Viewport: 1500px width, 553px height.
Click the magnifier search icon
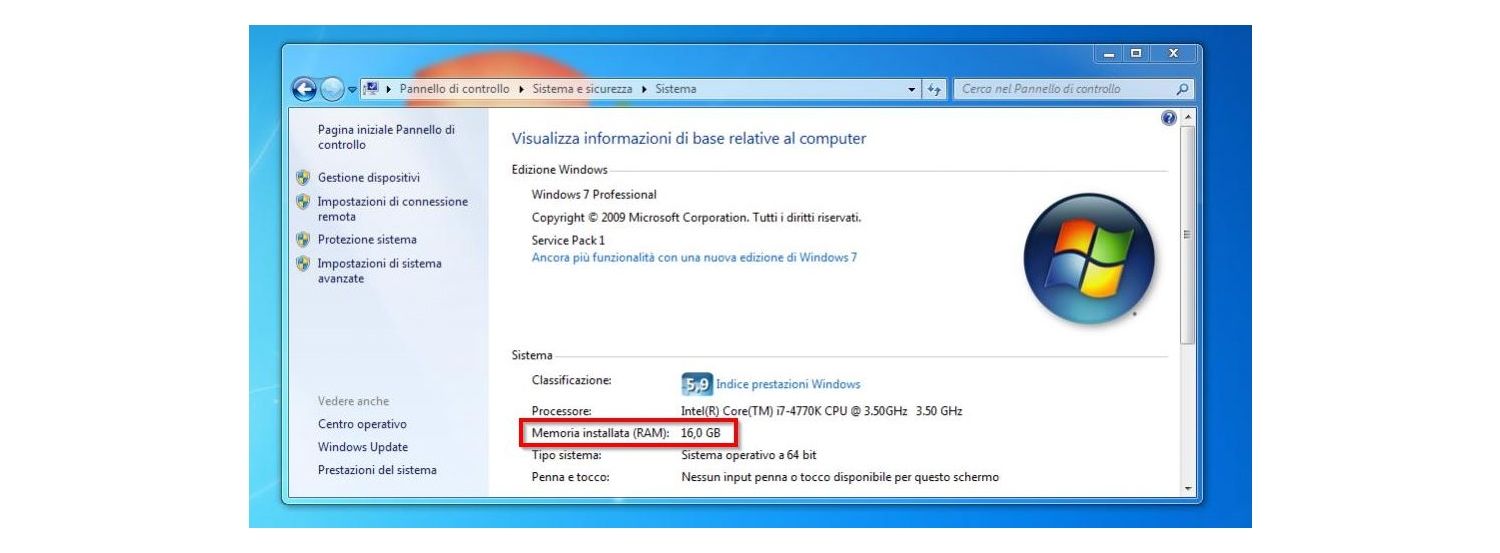click(1183, 89)
